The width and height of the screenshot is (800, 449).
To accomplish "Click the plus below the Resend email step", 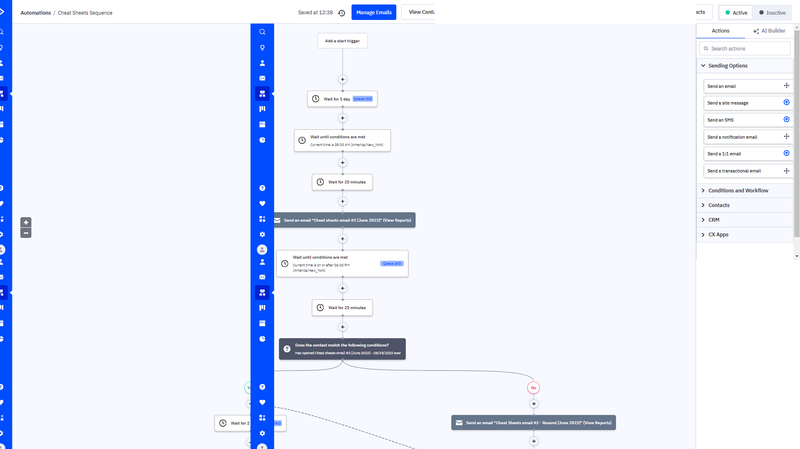I will coord(534,441).
